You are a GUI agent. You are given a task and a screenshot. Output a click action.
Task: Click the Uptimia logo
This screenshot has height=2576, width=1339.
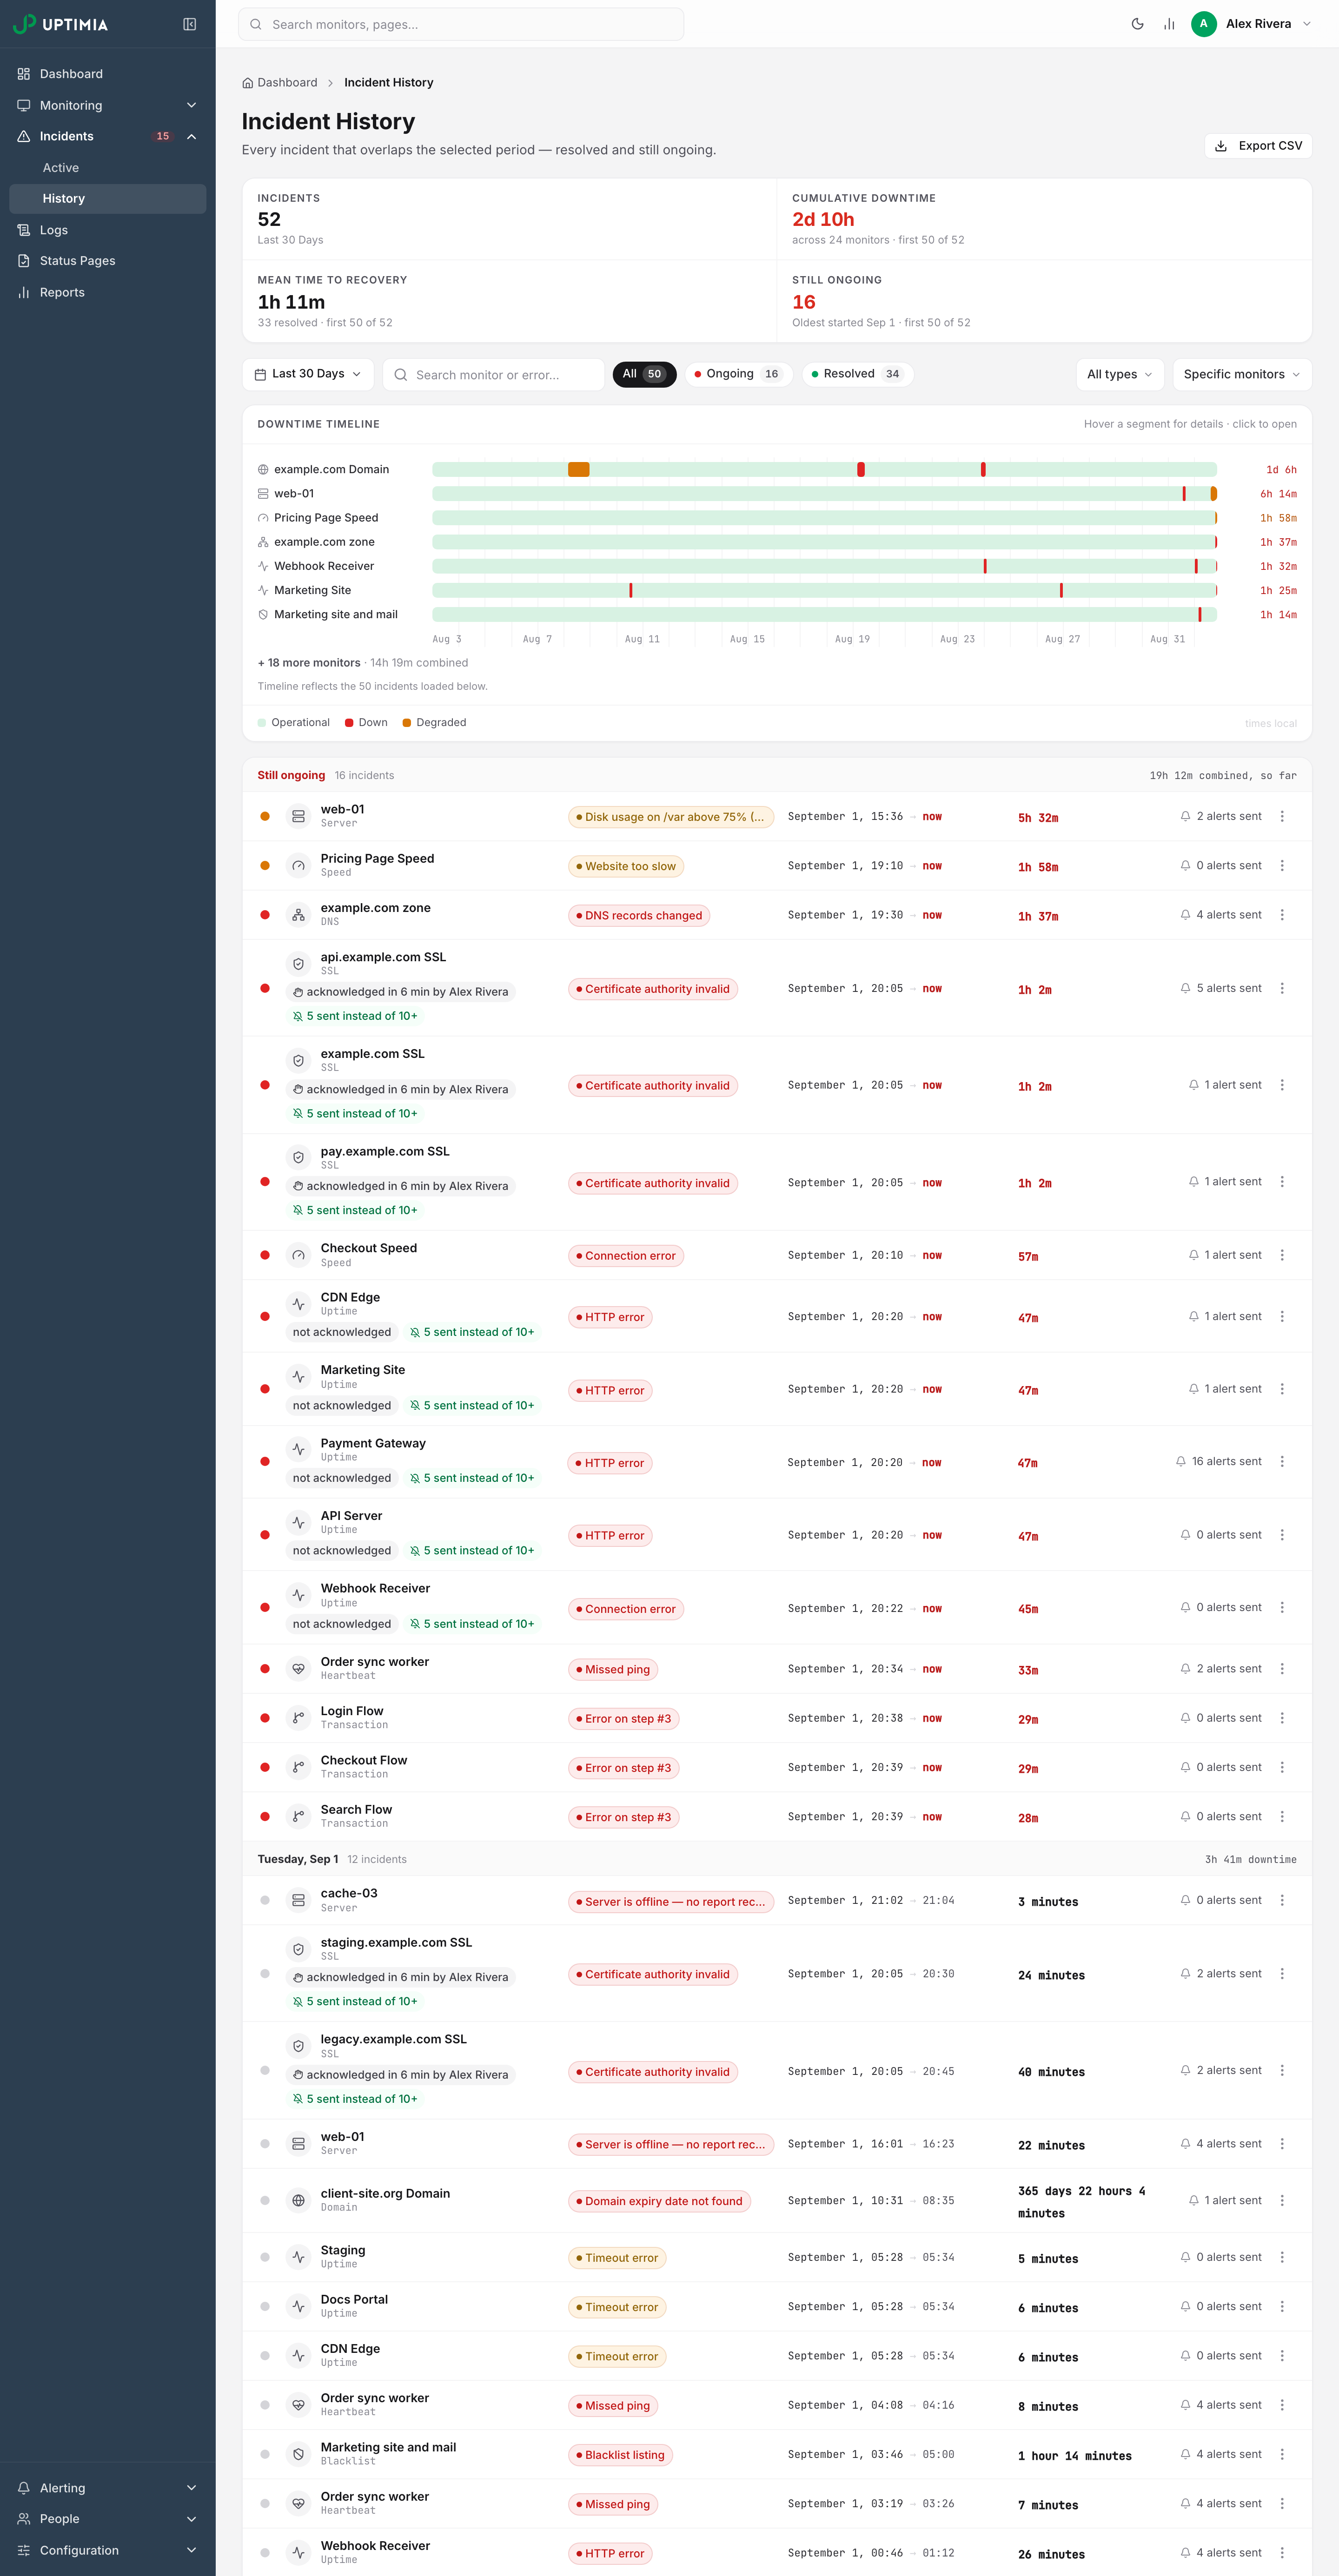coord(61,24)
